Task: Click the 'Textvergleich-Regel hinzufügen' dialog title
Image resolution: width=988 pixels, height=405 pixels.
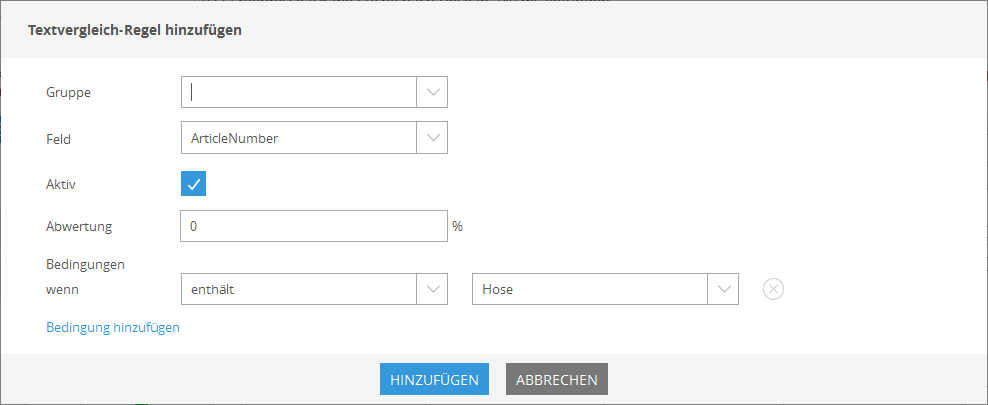Action: (134, 30)
